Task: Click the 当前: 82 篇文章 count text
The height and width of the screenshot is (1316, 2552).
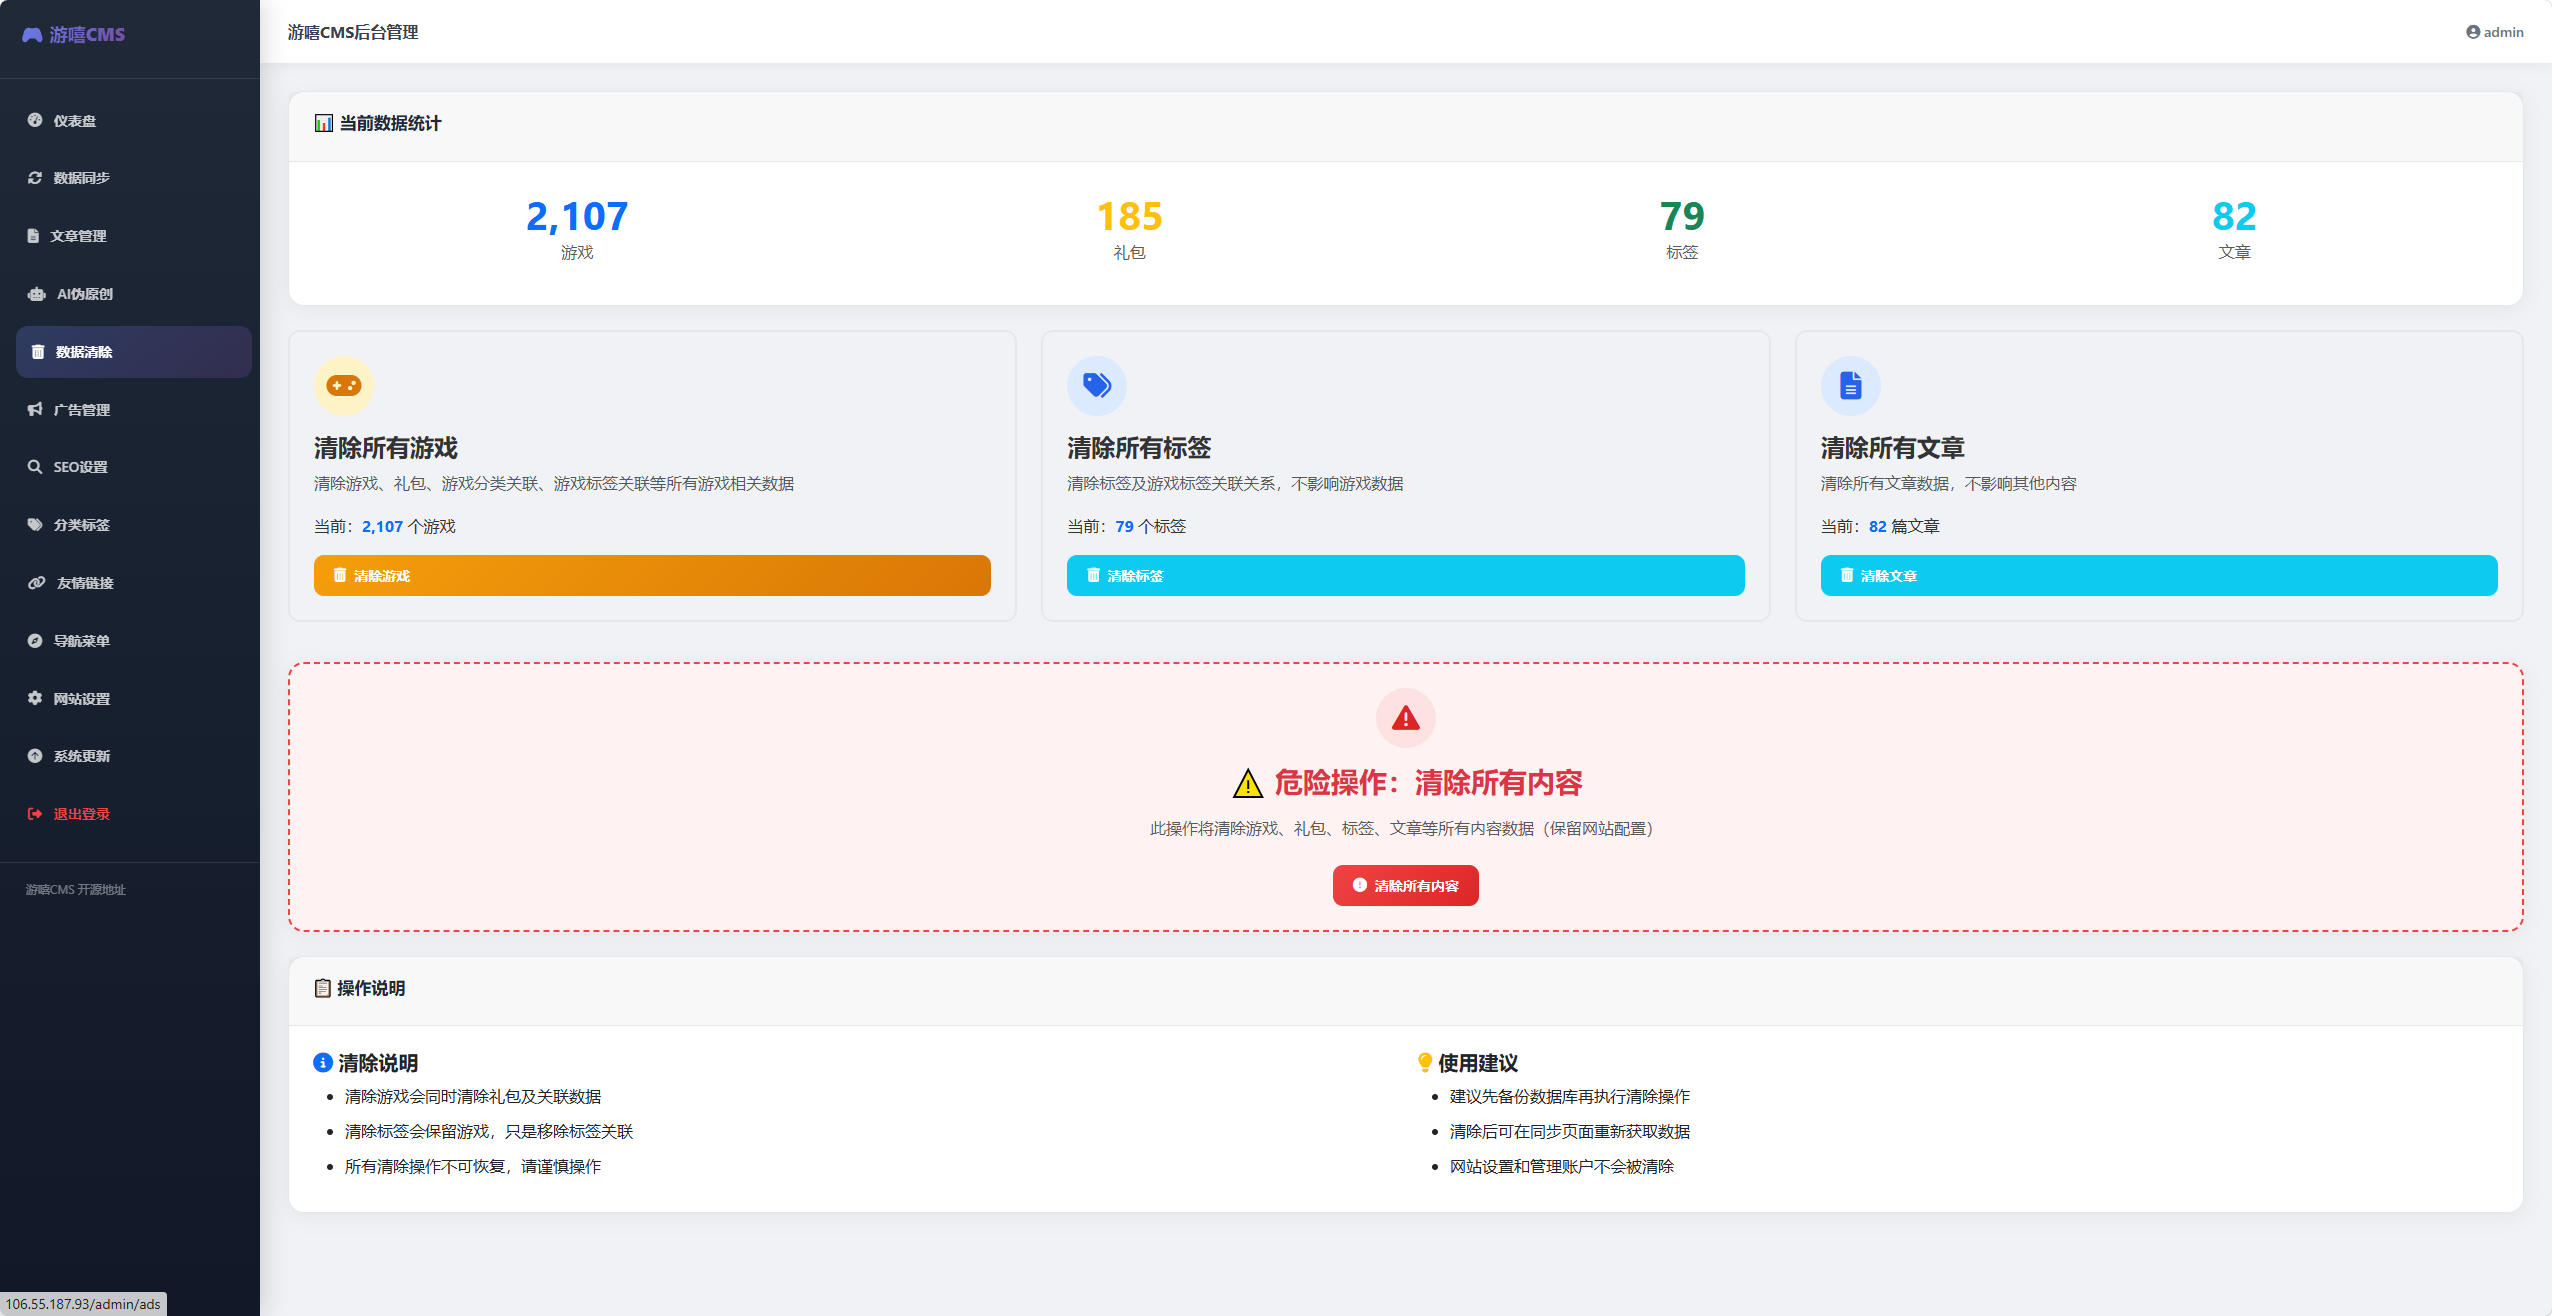Action: 1880,527
